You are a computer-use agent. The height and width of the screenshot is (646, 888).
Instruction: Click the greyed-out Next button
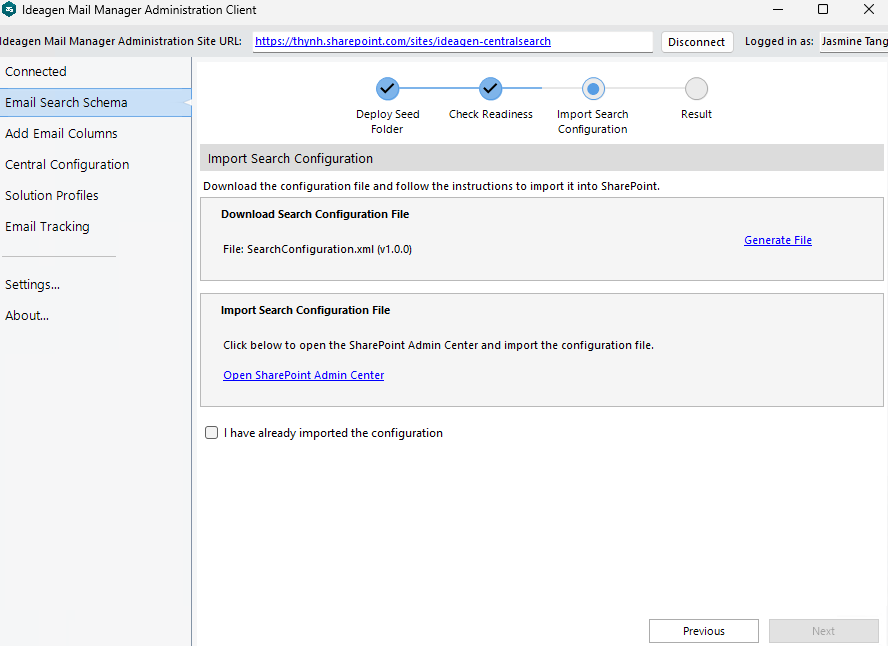coord(823,631)
